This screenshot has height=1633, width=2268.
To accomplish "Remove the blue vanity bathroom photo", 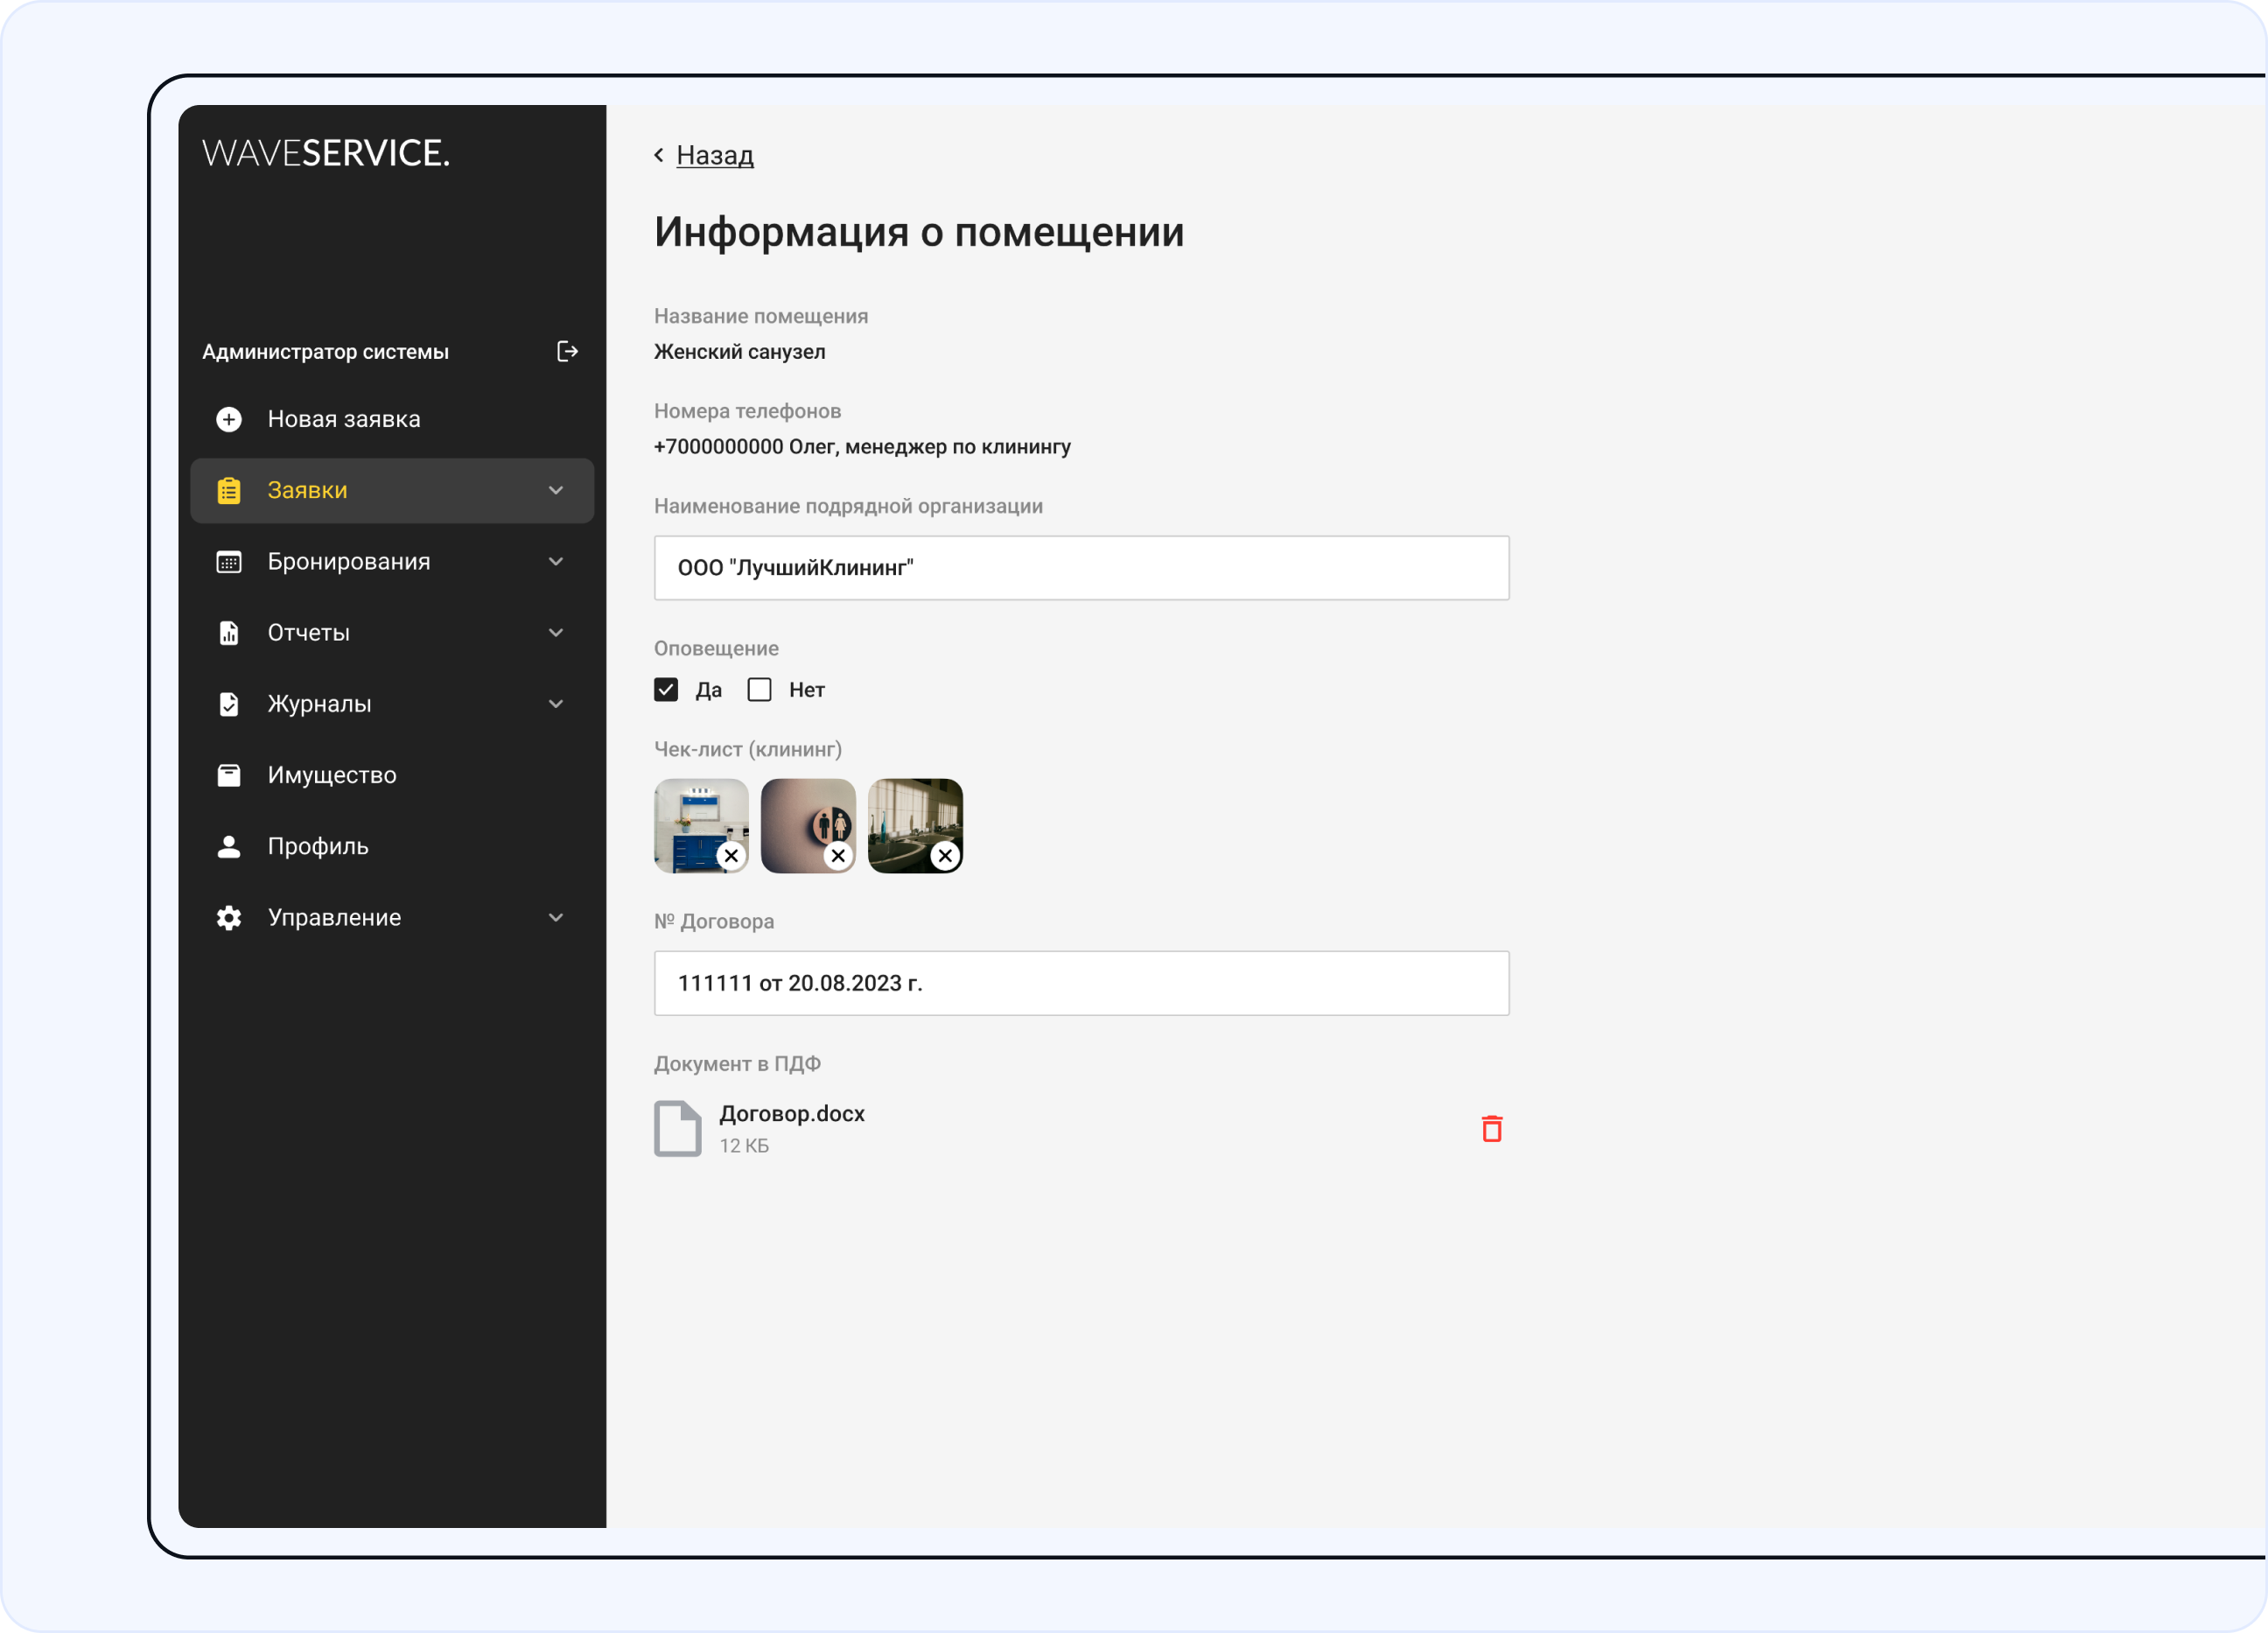I will (731, 856).
